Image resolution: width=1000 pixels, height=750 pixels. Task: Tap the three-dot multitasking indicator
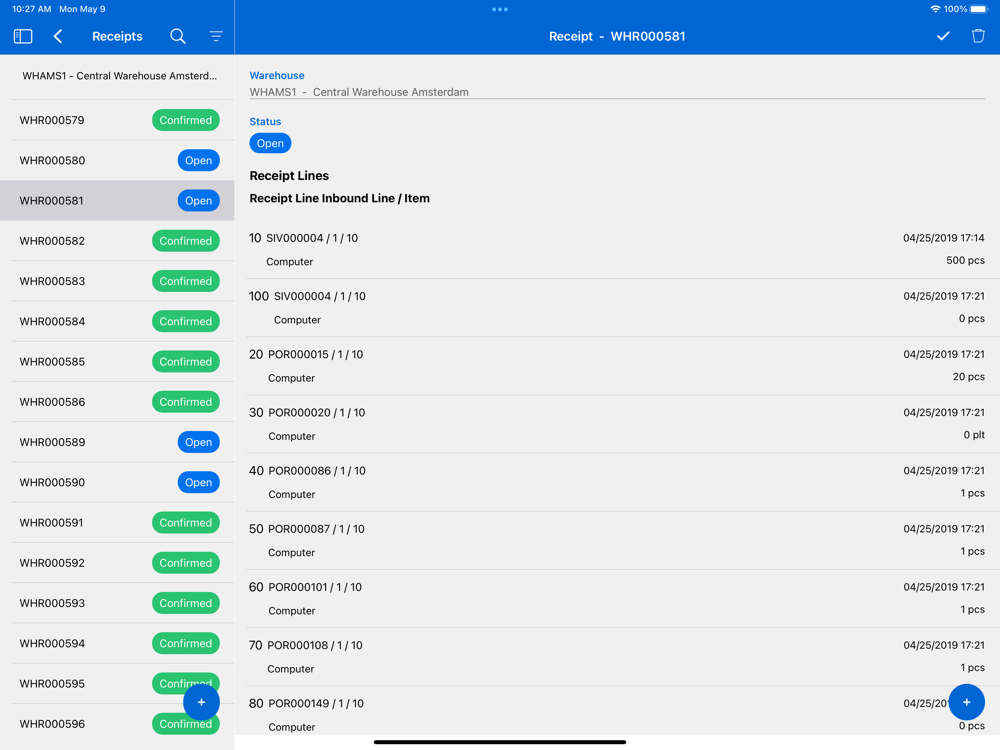(500, 10)
